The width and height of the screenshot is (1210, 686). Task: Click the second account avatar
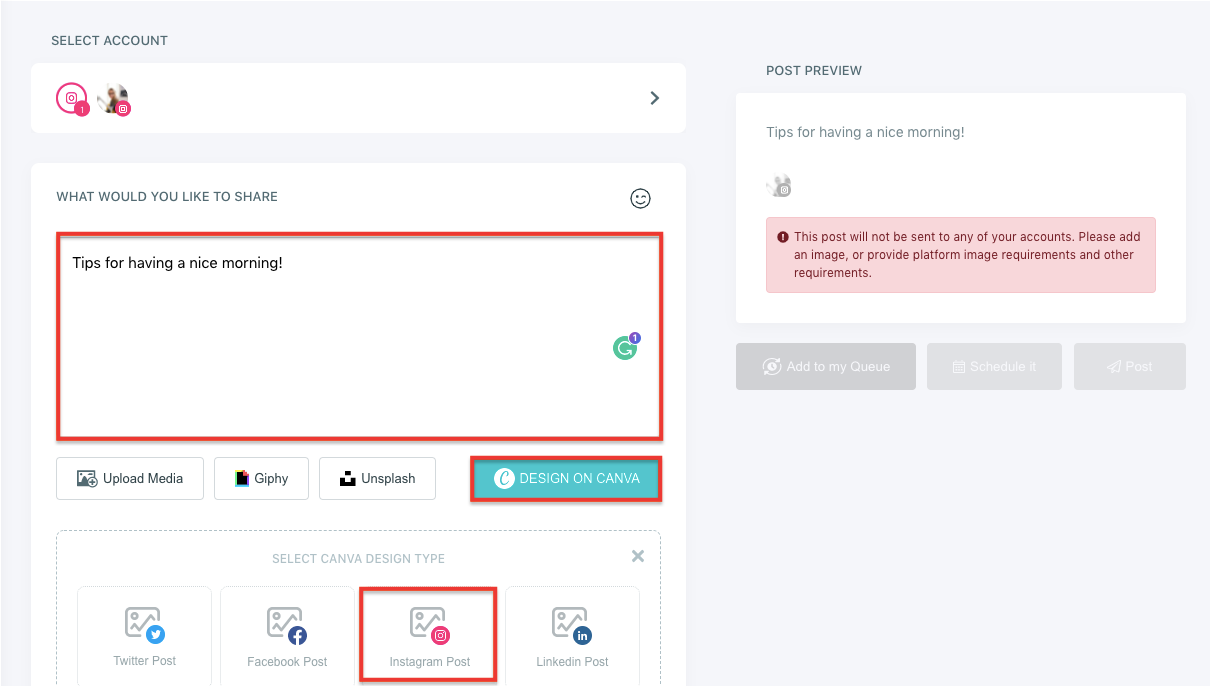pyautogui.click(x=113, y=98)
